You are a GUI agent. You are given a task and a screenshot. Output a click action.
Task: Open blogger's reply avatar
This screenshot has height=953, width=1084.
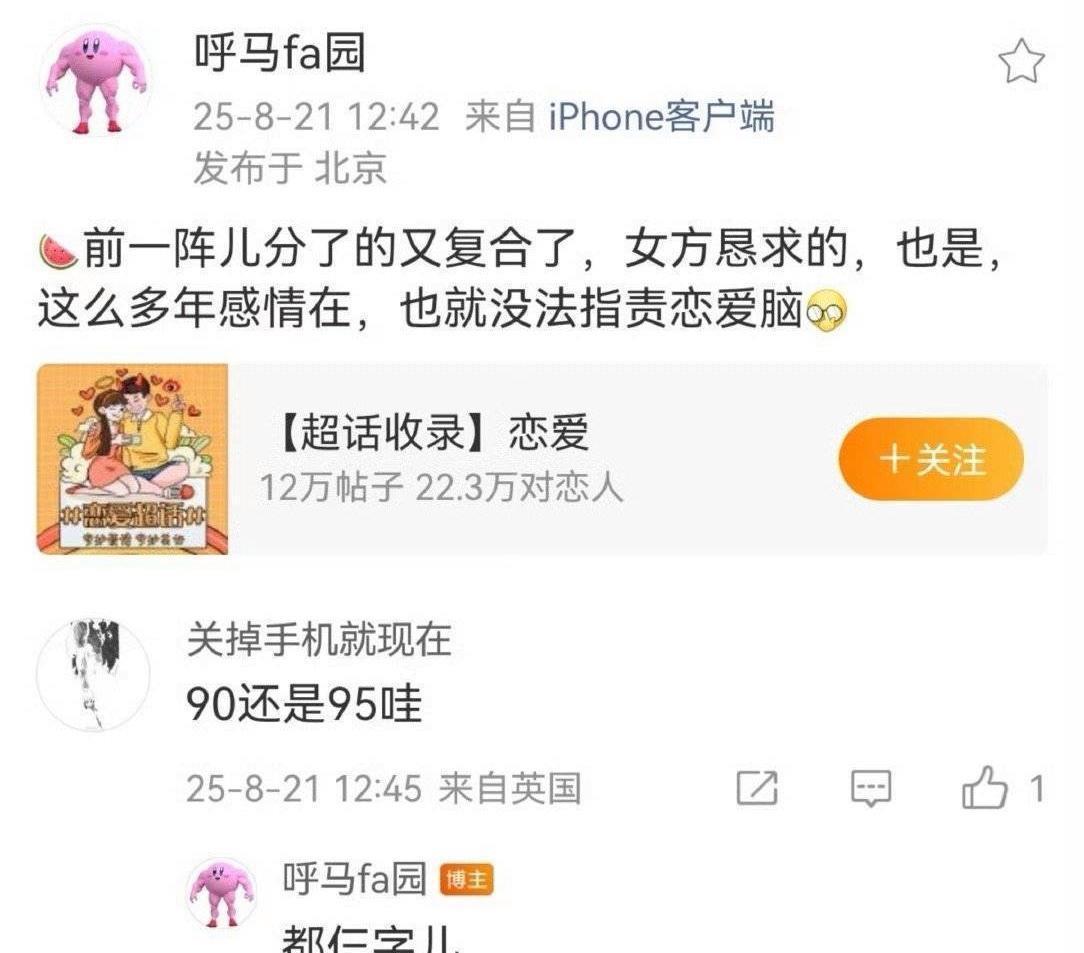pos(221,893)
